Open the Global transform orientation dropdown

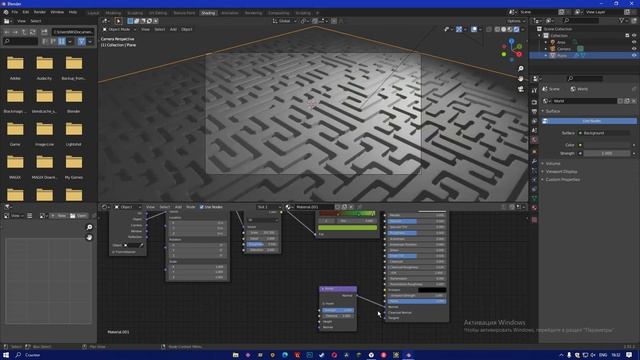point(284,21)
